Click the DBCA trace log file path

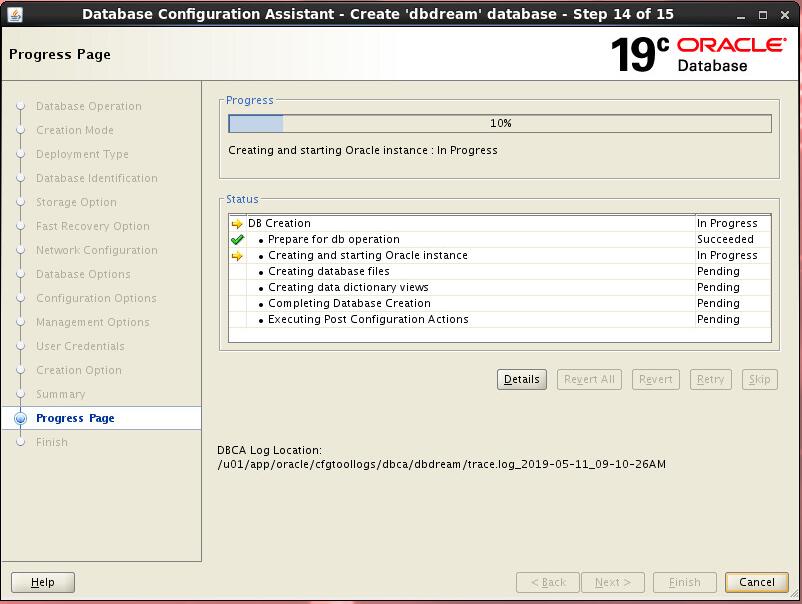tap(441, 465)
